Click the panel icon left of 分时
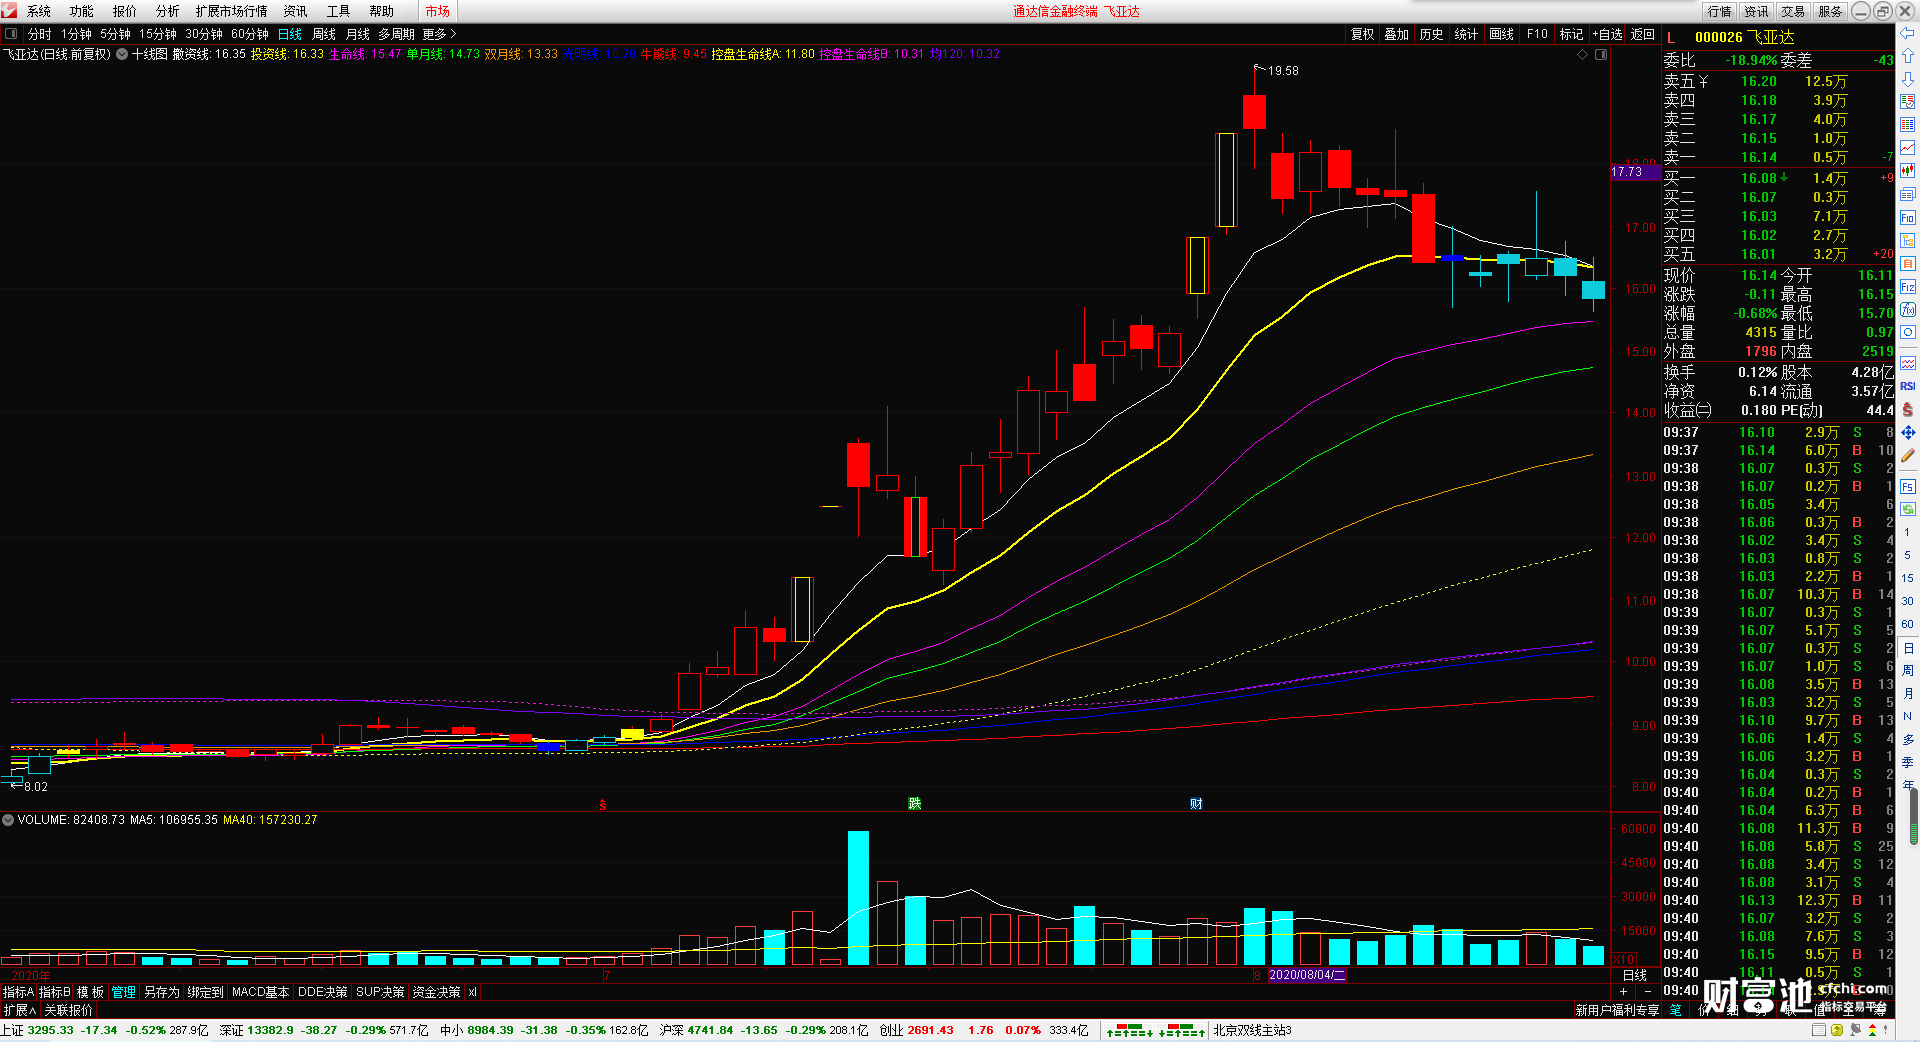Screen dimensions: 1920x1042 (x=11, y=34)
